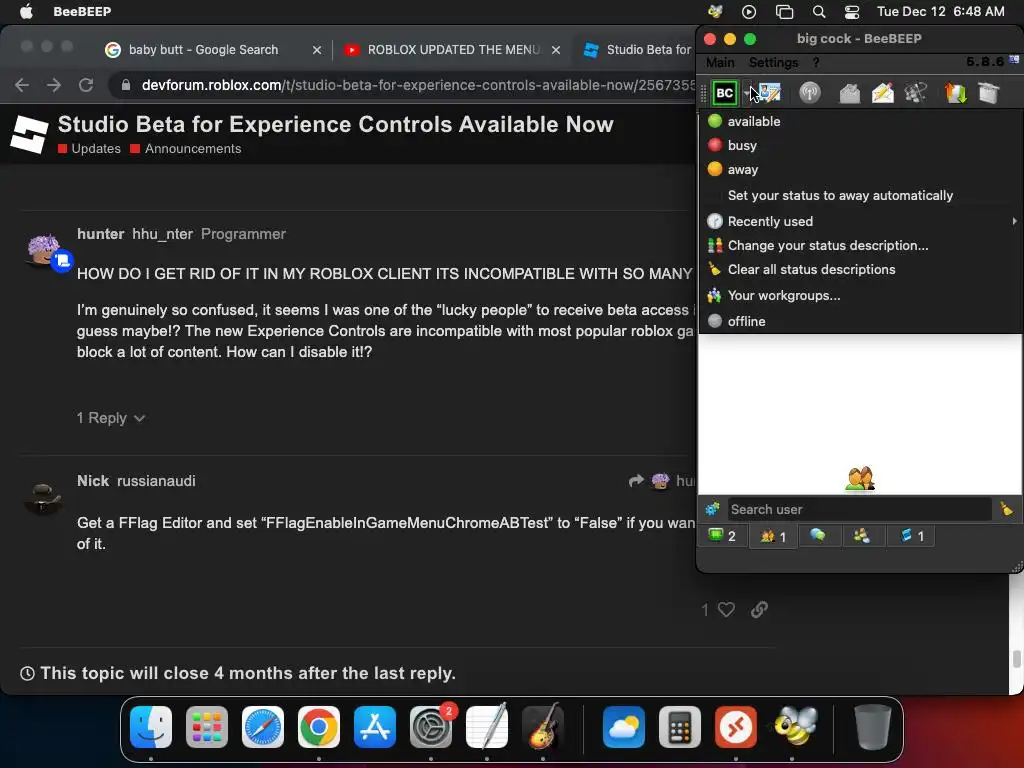Open Spotlight search in menu bar
Viewport: 1024px width, 768px height.
[819, 12]
